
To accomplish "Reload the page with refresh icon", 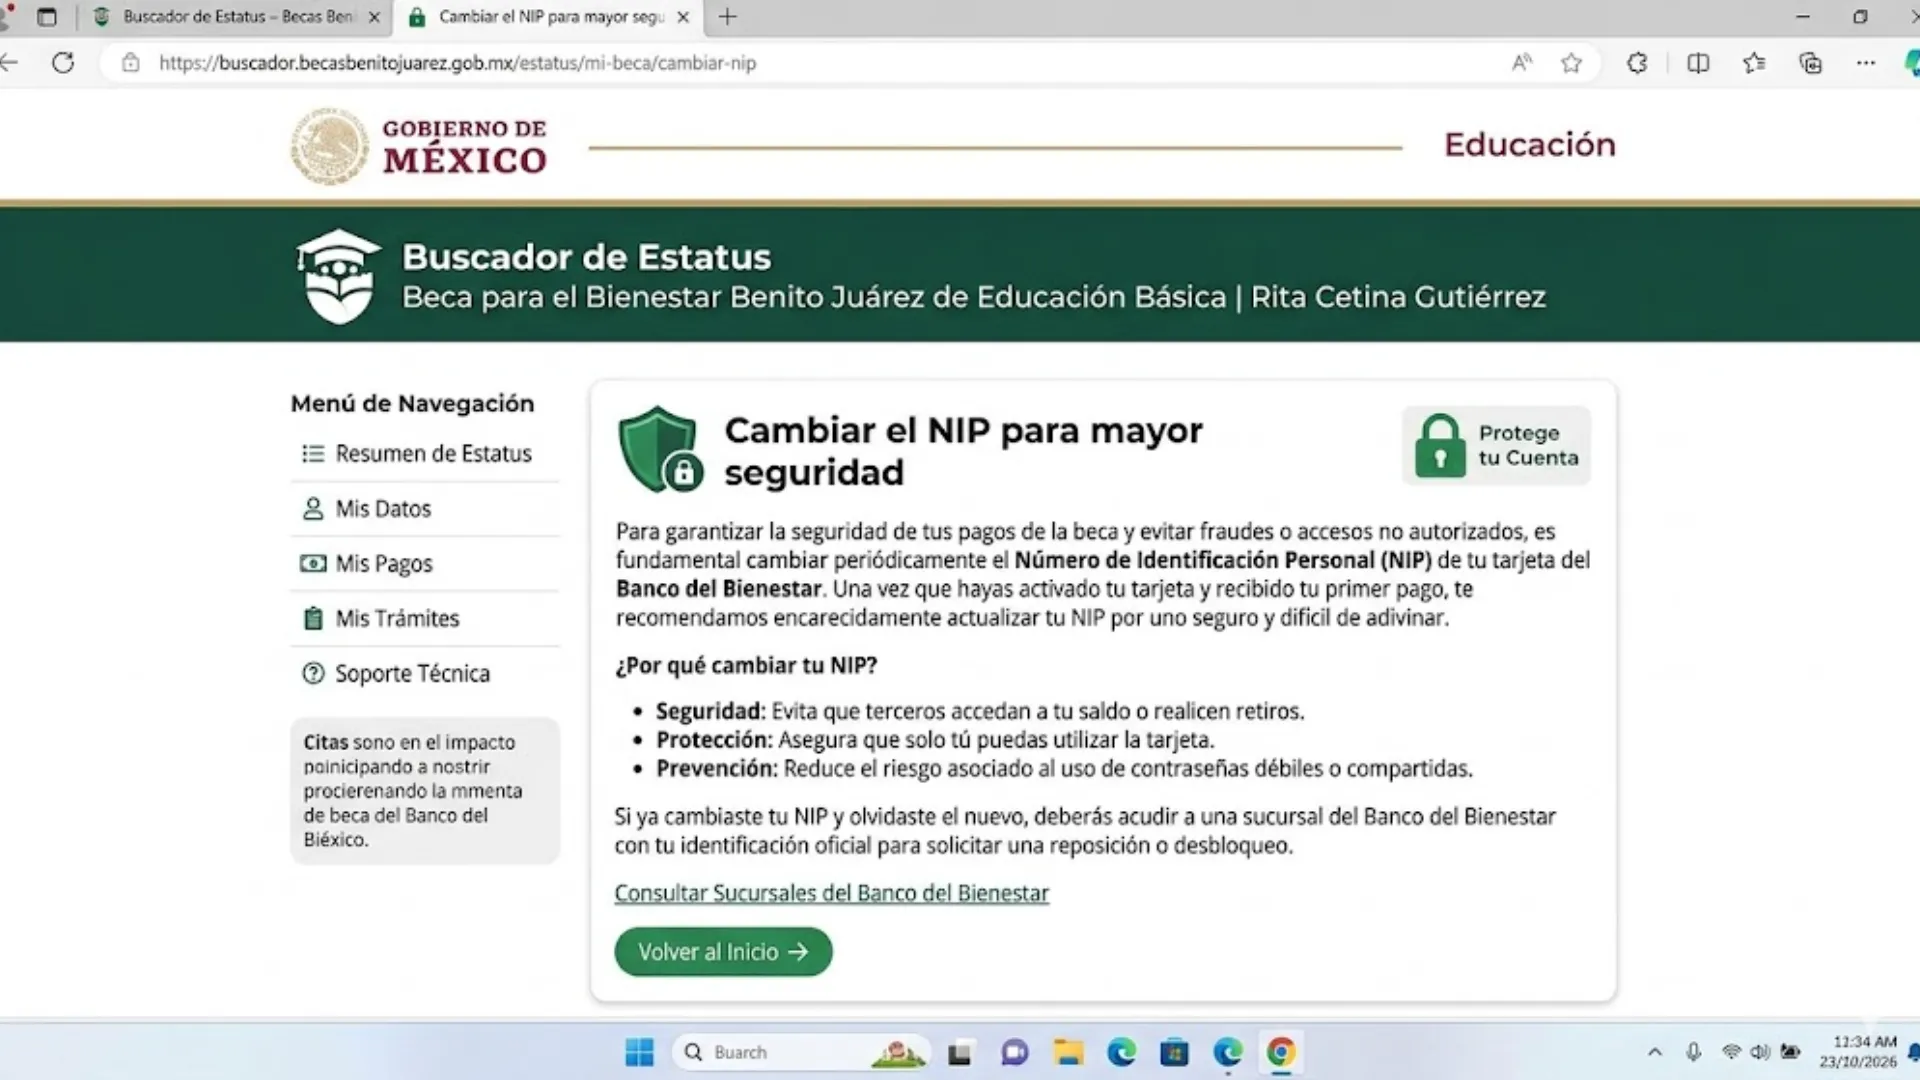I will tap(63, 63).
